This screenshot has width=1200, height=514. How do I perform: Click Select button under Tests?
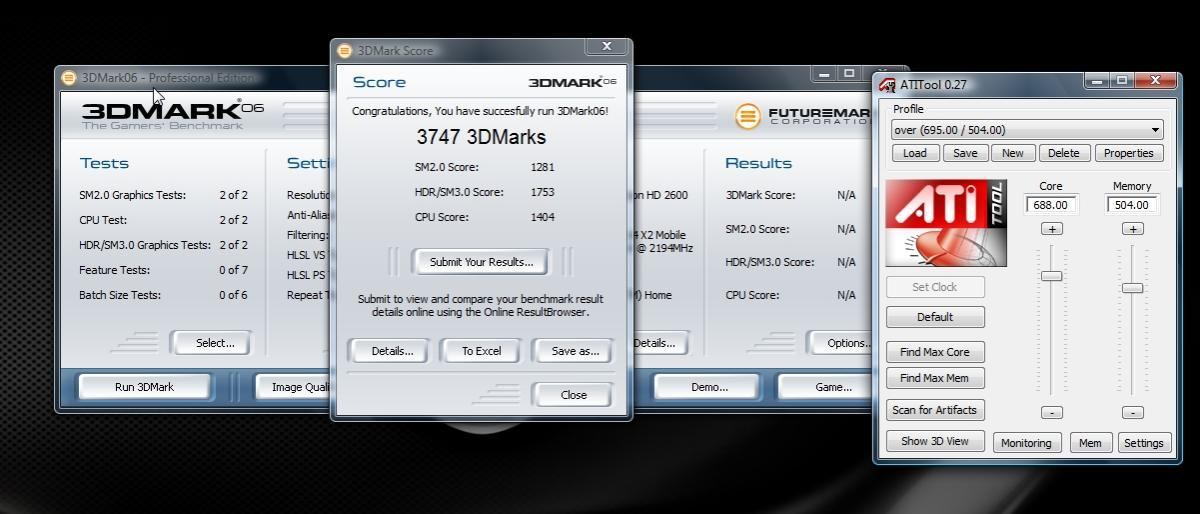coord(213,343)
